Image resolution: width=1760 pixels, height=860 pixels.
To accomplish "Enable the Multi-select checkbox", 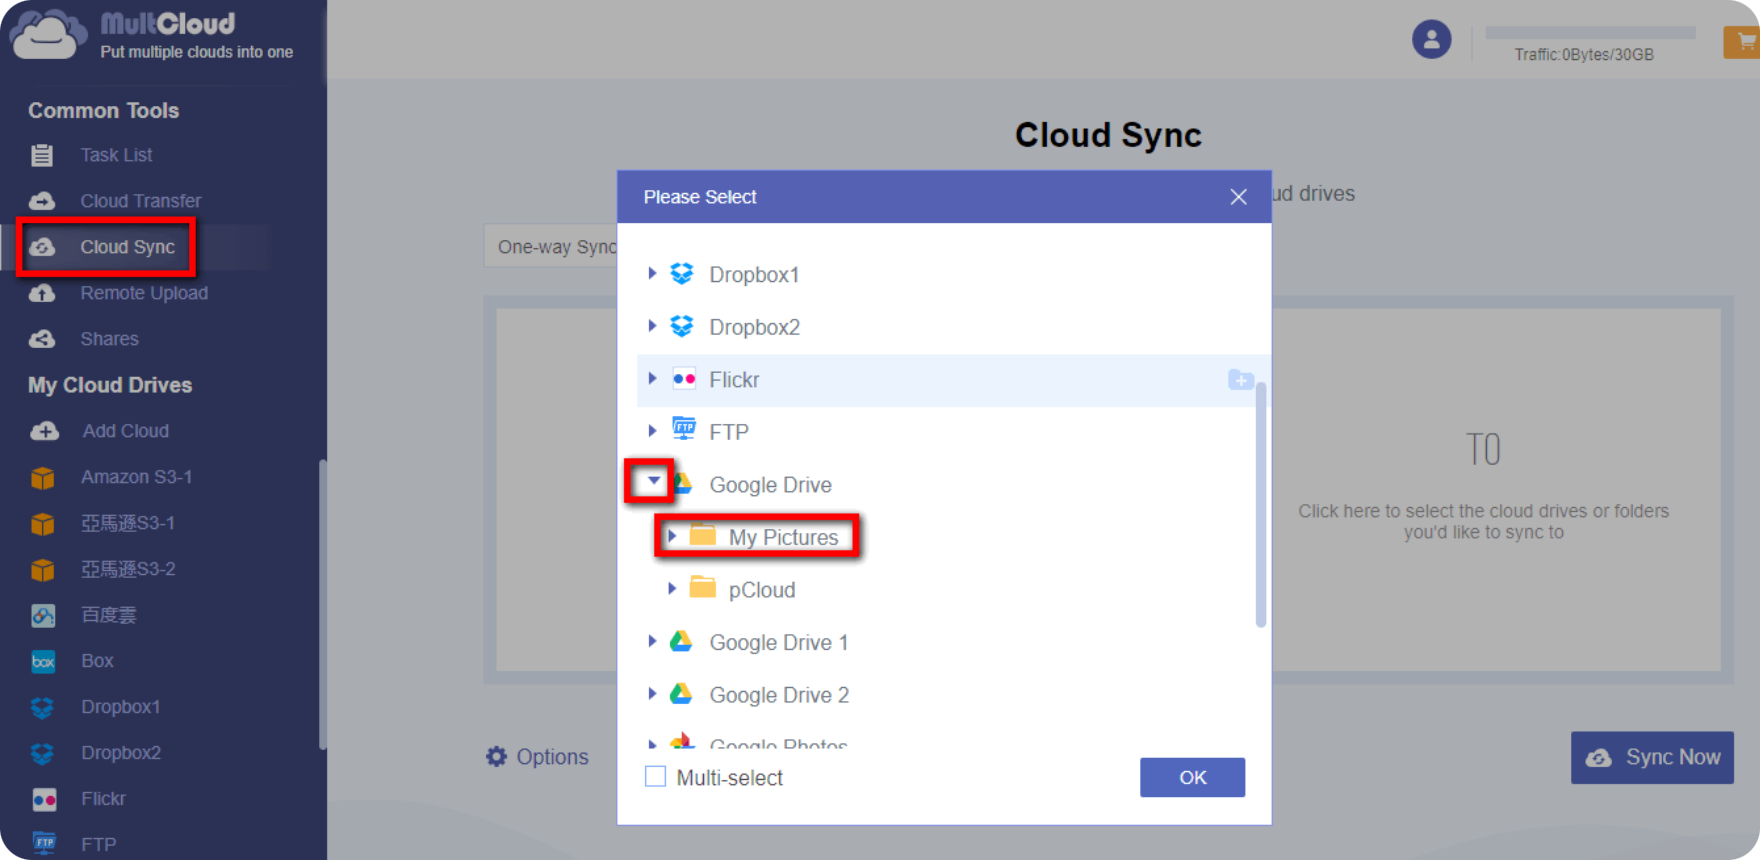I will pyautogui.click(x=656, y=777).
